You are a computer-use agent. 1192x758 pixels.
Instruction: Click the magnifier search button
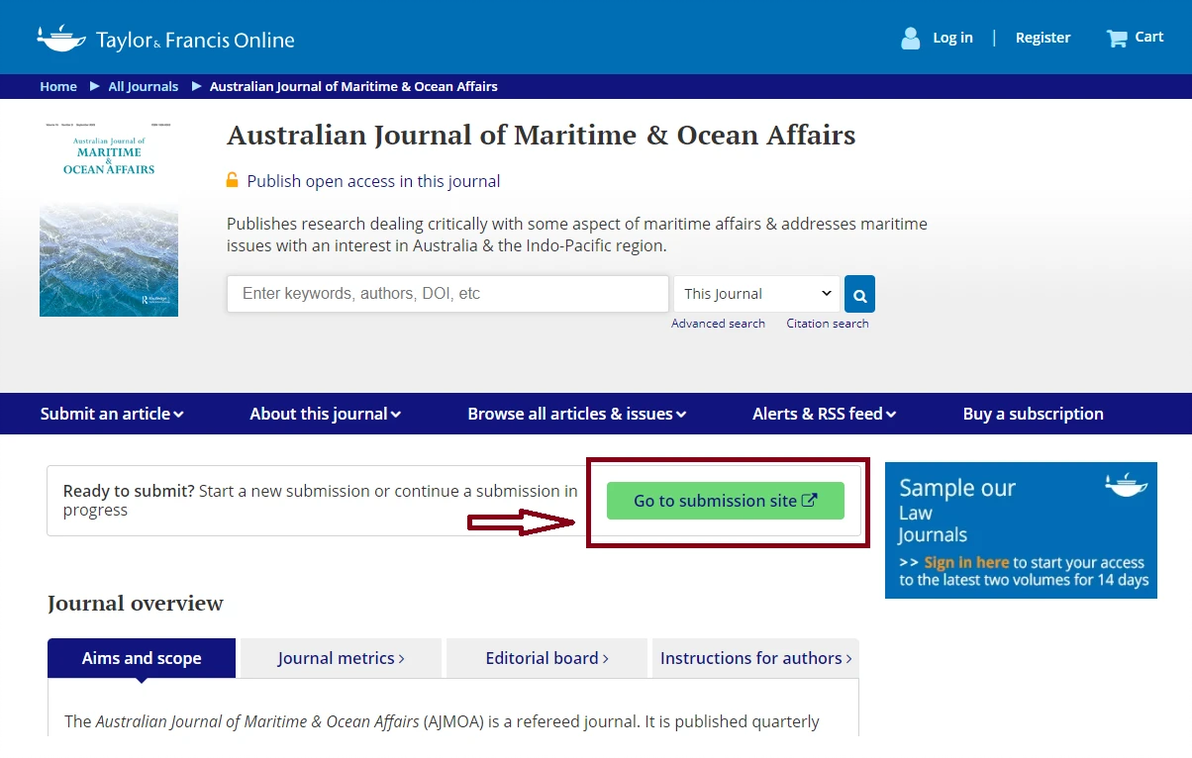pyautogui.click(x=860, y=294)
